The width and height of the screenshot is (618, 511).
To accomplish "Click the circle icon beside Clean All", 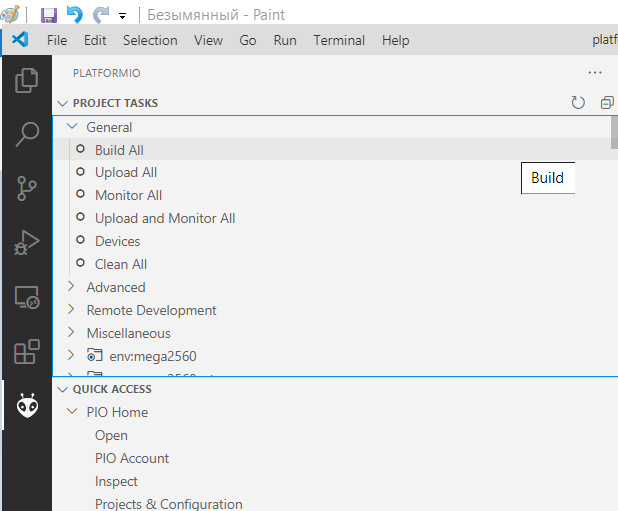I will (80, 262).
